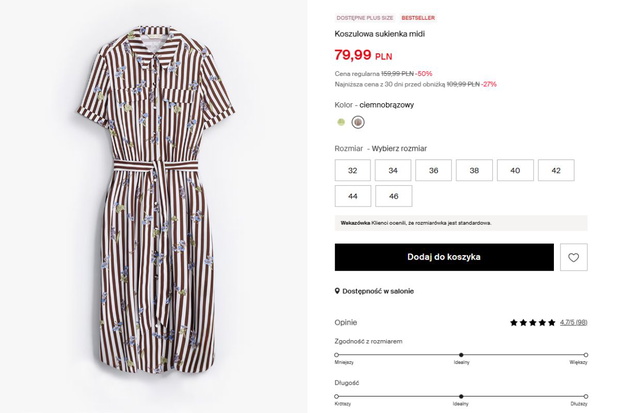Open the 4.7/5 (98) reviews link
The height and width of the screenshot is (413, 620).
pos(573,322)
